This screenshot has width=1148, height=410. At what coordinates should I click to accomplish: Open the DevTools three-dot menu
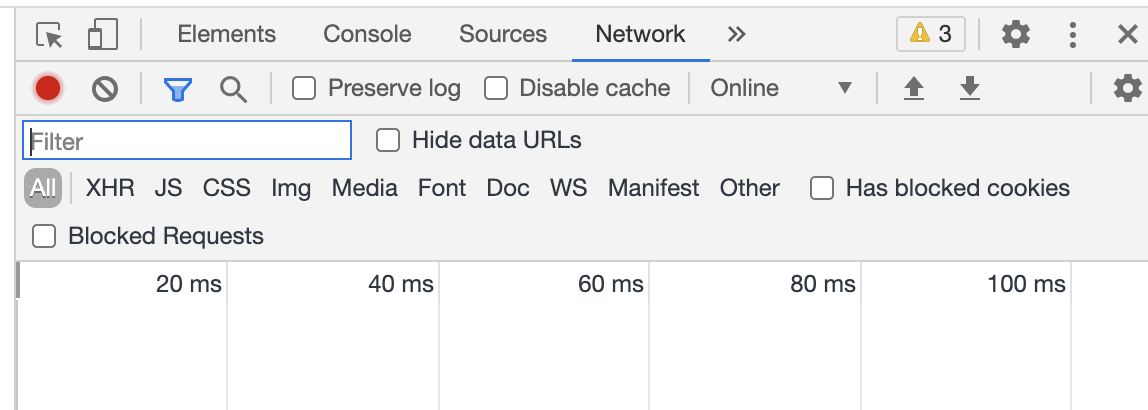1073,35
